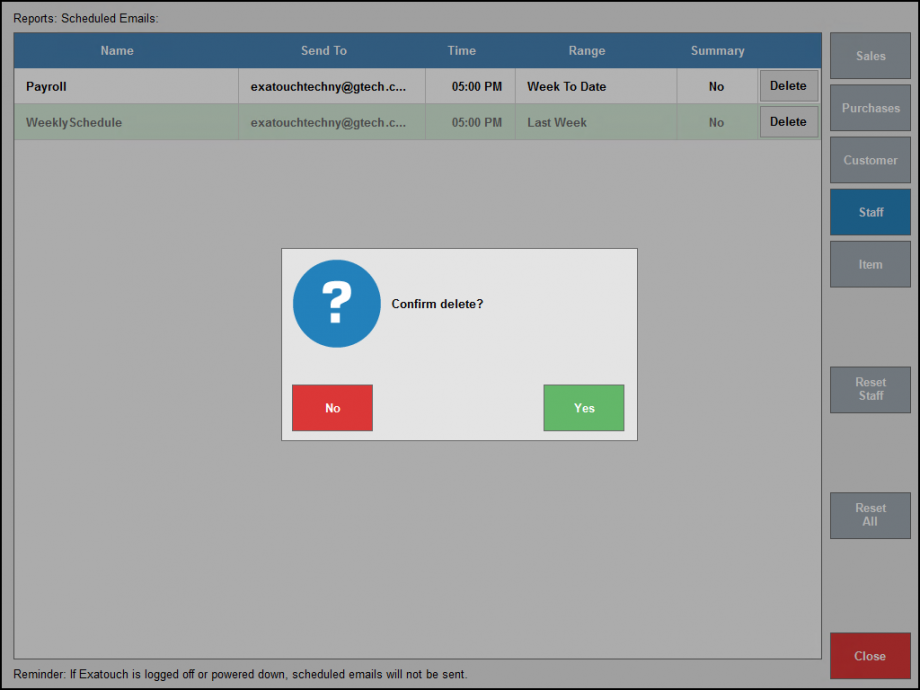This screenshot has height=690, width=920.
Task: Delete the WeeklySchedule scheduled email
Action: [x=788, y=122]
